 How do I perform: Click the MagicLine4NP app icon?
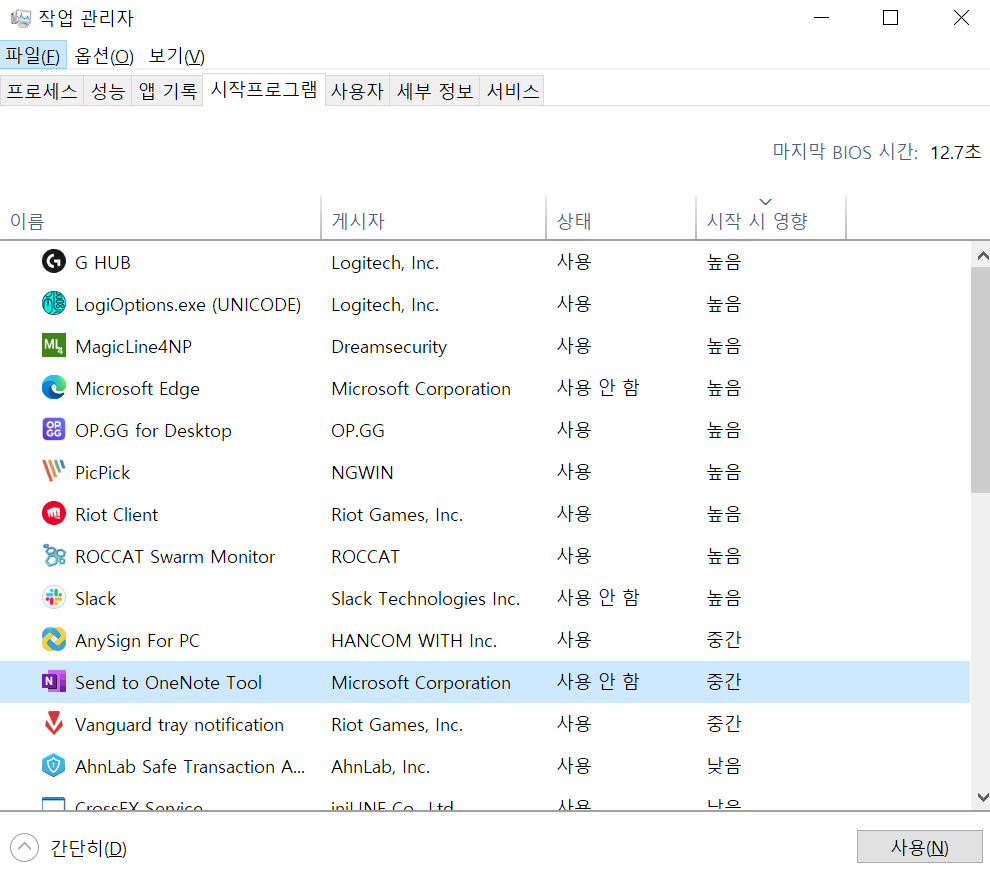tap(54, 345)
